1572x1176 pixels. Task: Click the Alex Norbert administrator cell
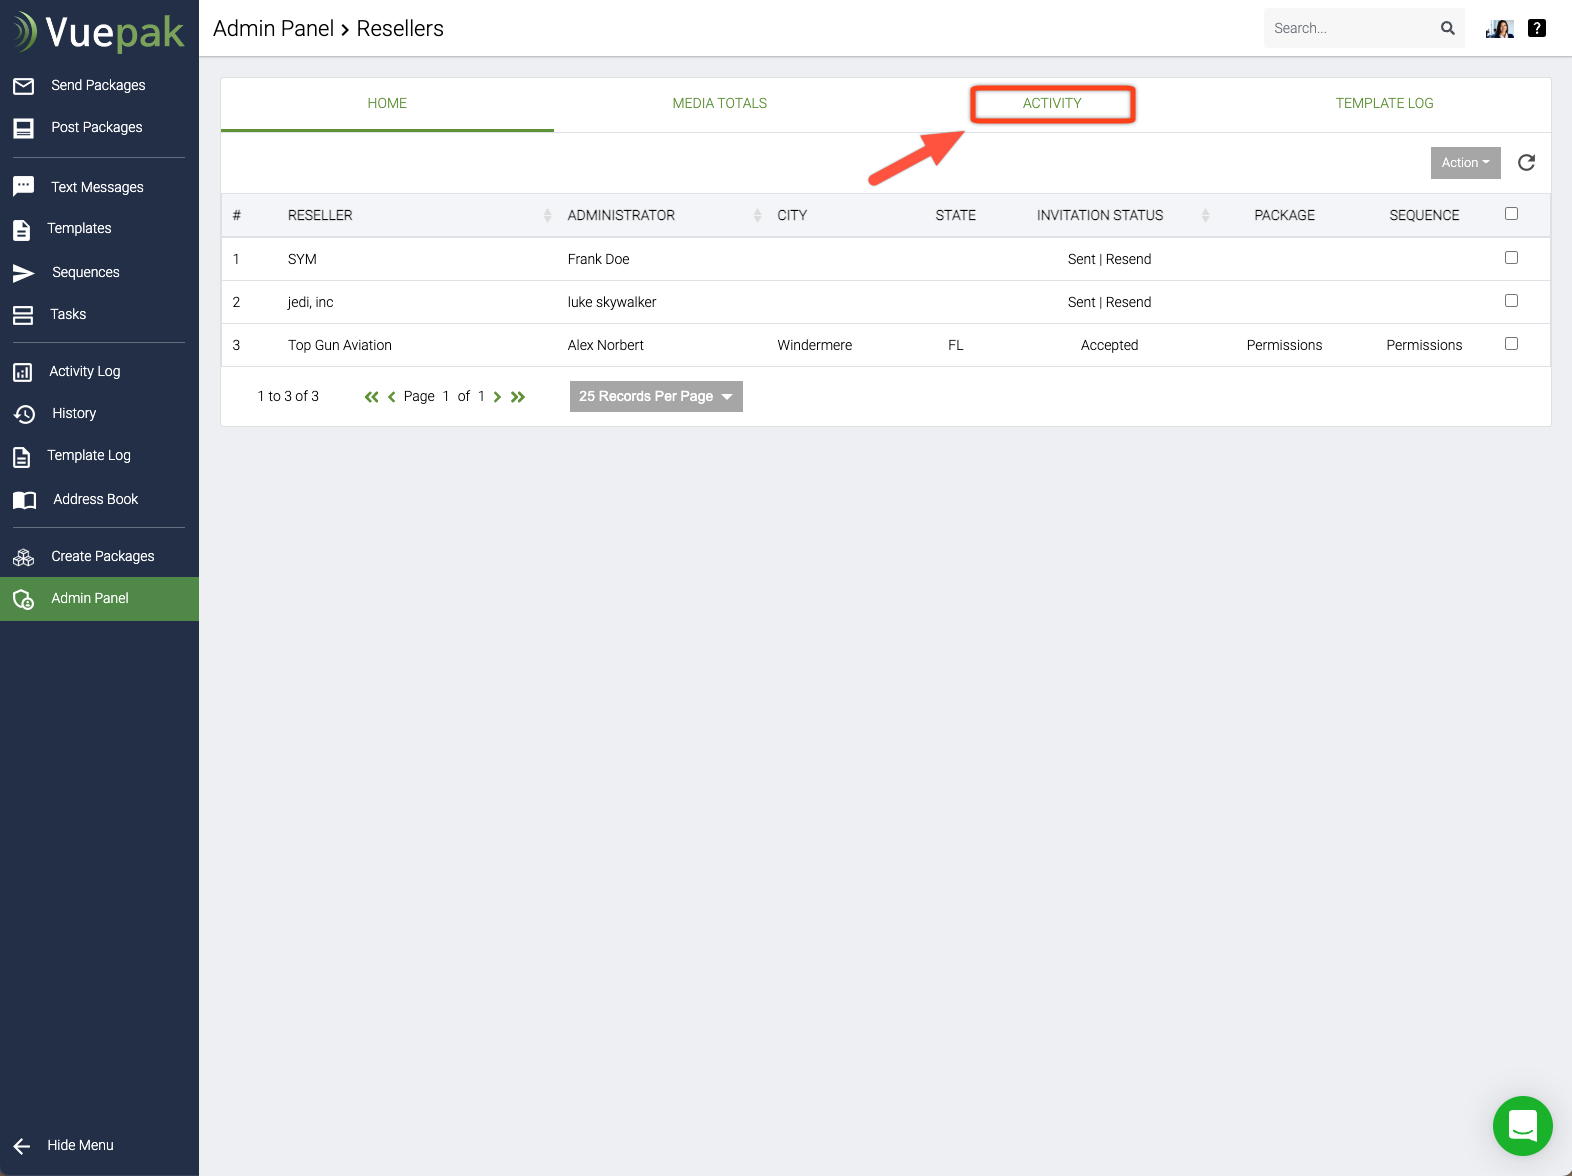[605, 346]
